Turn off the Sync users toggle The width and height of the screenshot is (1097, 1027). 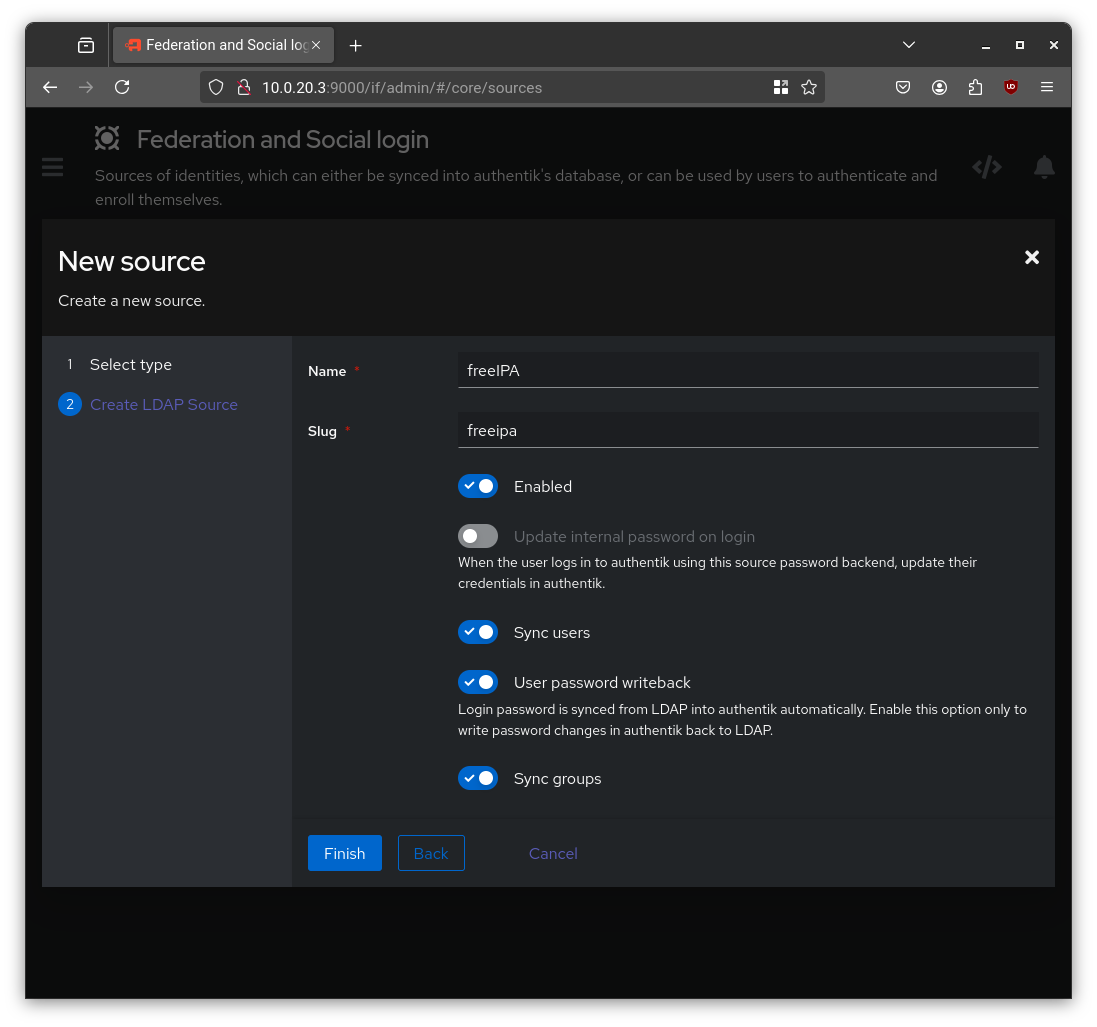click(x=478, y=632)
